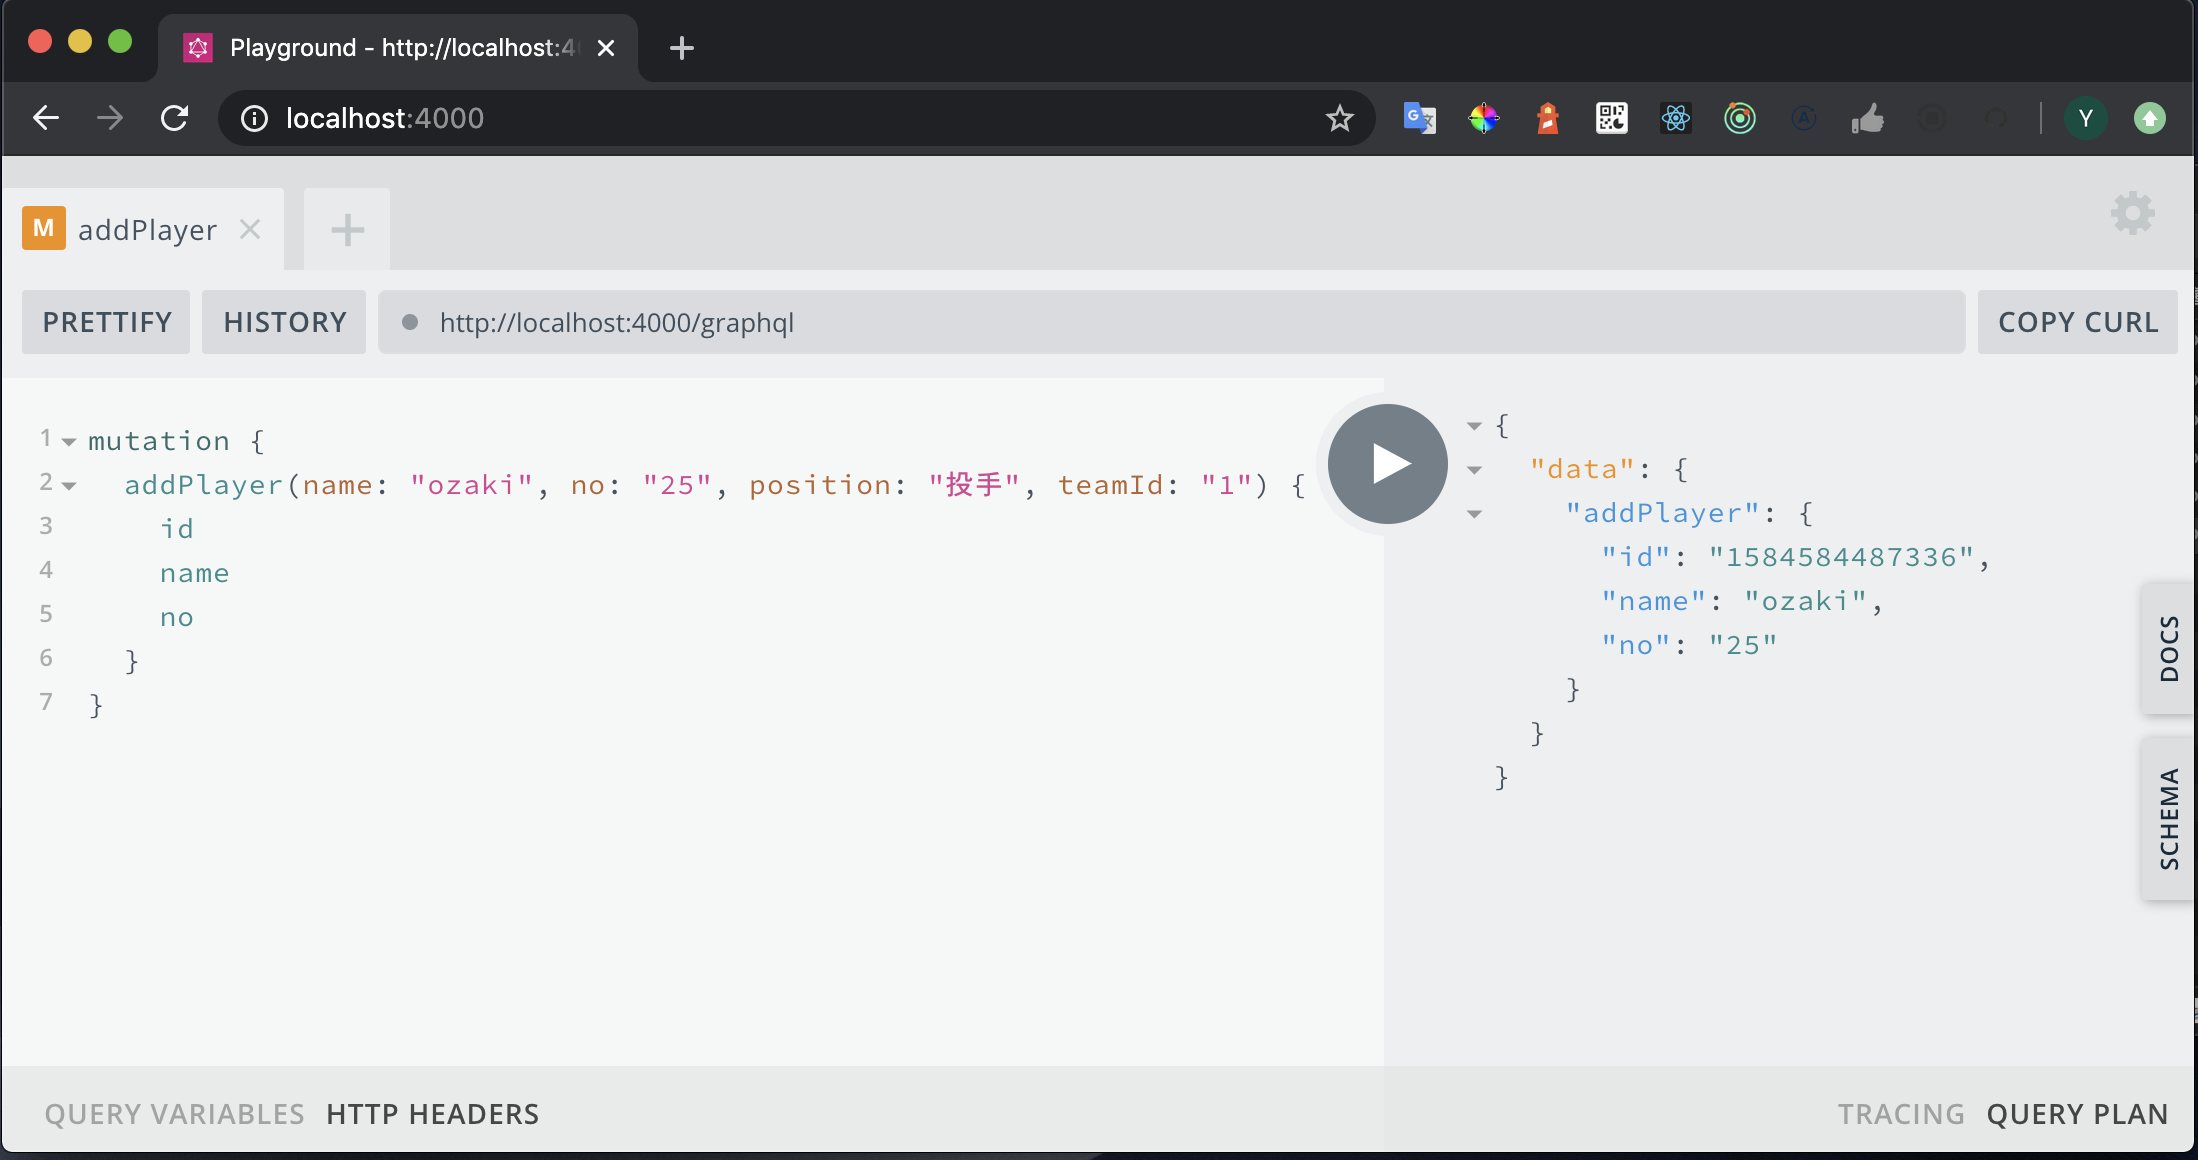Open React Developer Tools extension
2198x1160 pixels.
(1675, 118)
